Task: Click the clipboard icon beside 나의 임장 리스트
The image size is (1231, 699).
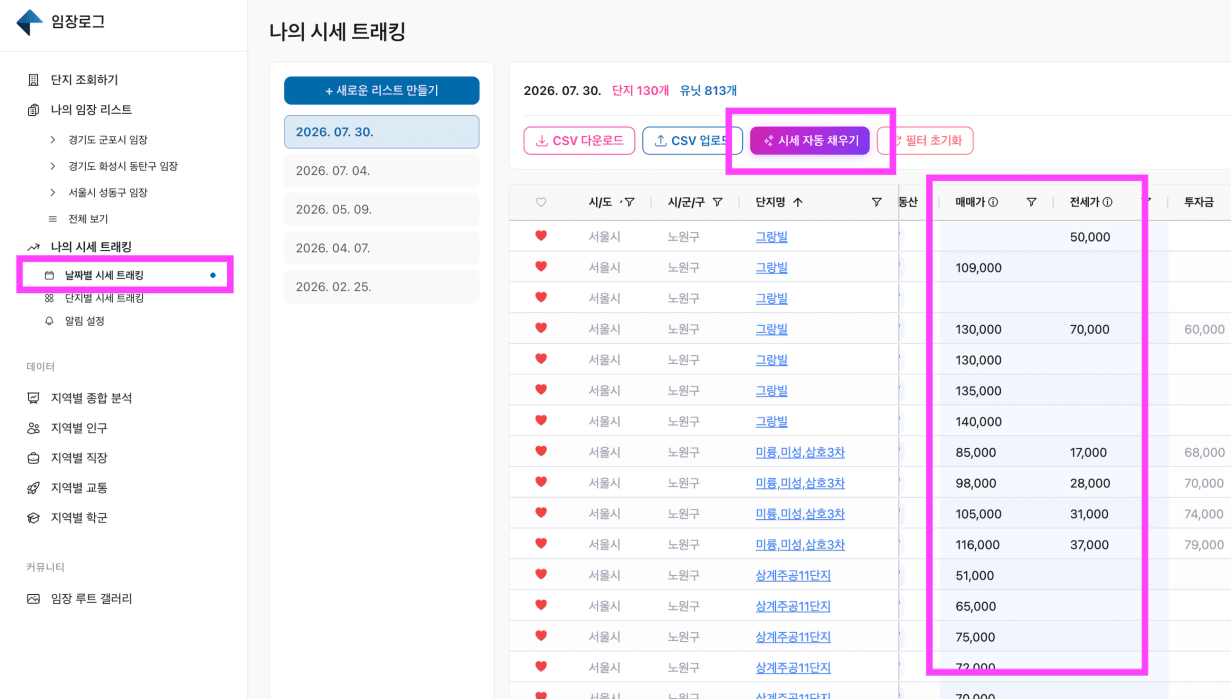Action: coord(33,110)
